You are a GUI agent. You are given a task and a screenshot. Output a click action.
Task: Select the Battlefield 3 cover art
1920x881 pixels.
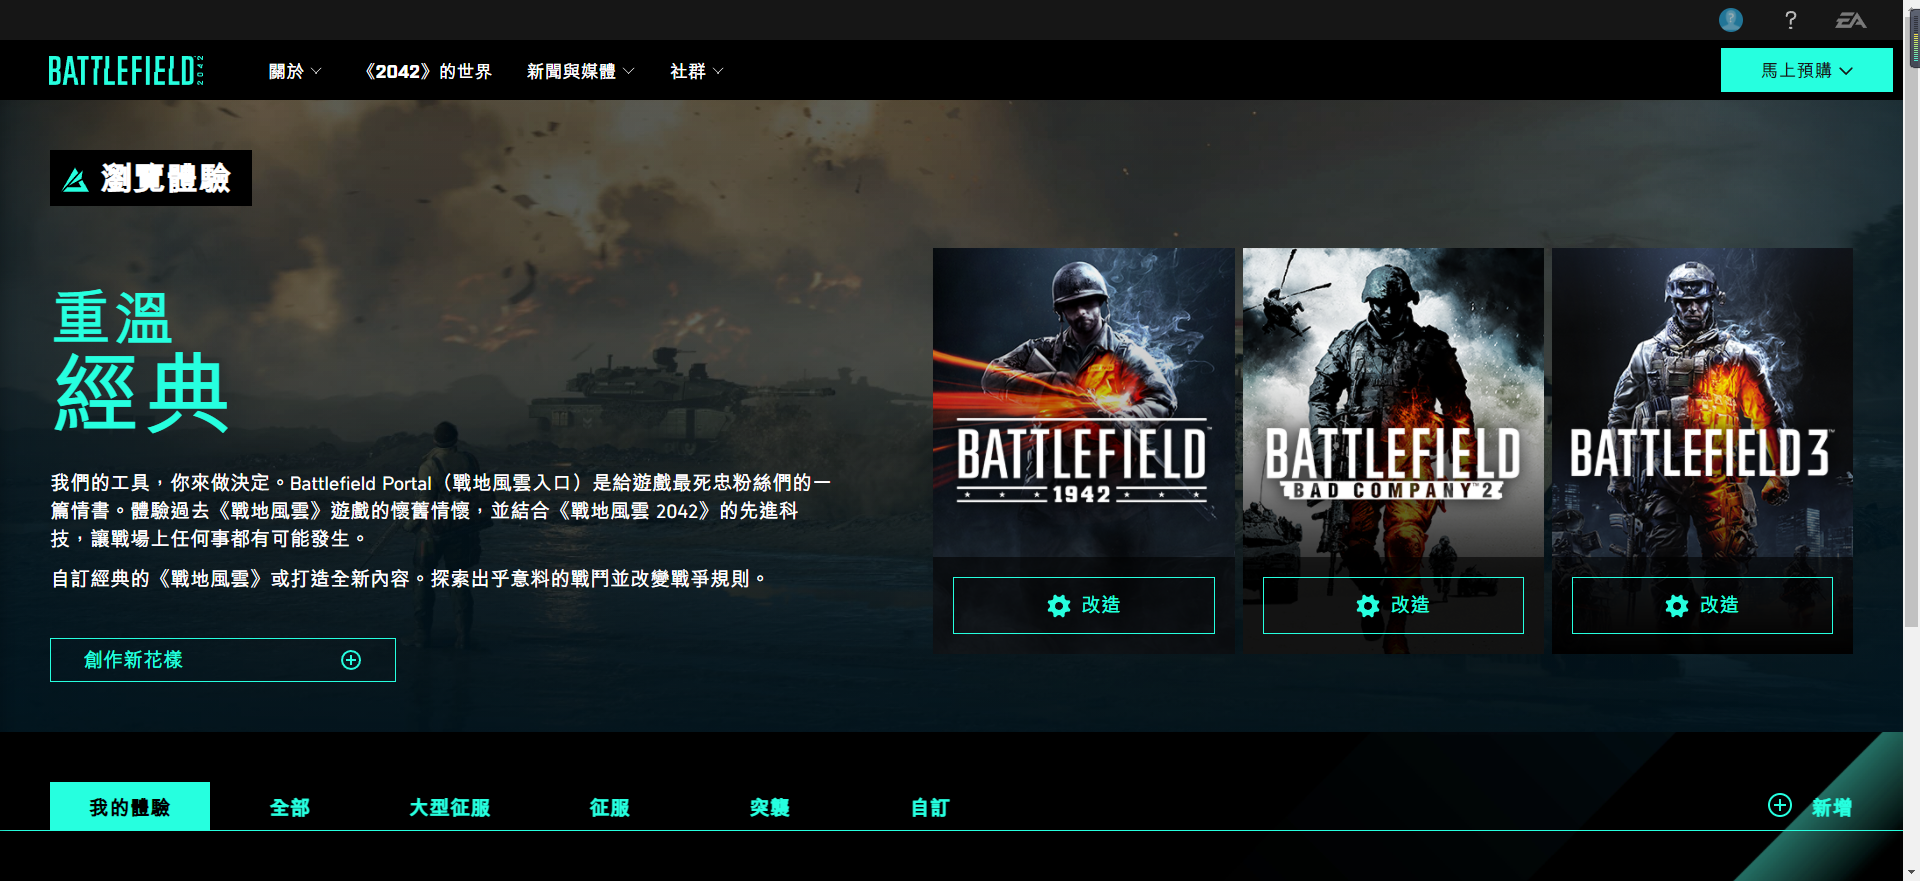[x=1702, y=402]
